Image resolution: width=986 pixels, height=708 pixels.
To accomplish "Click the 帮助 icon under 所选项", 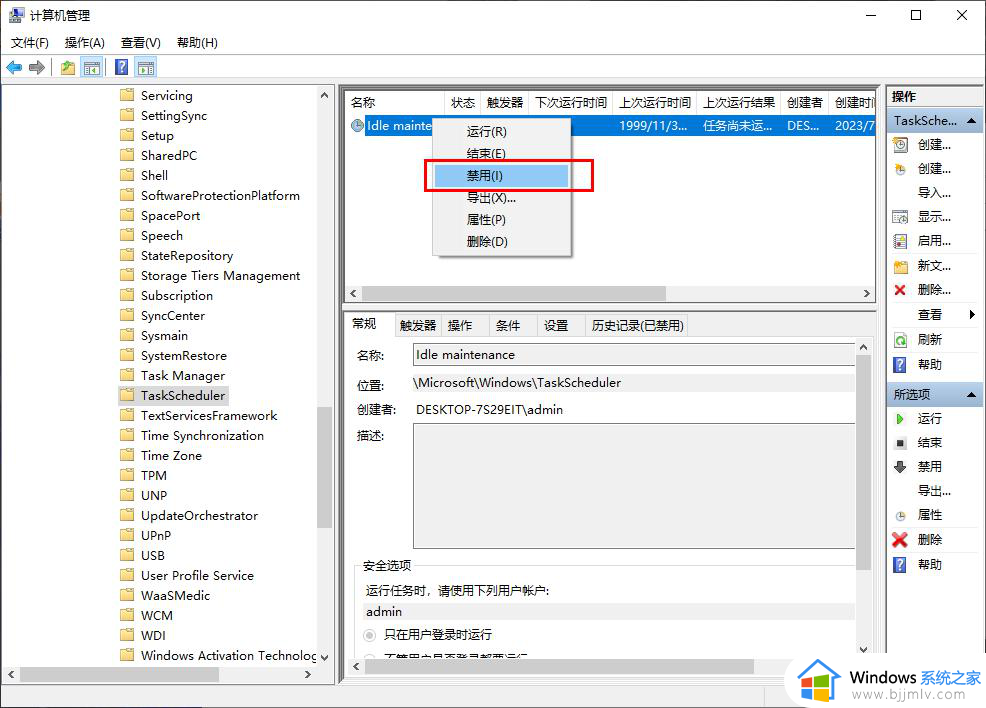I will point(900,565).
